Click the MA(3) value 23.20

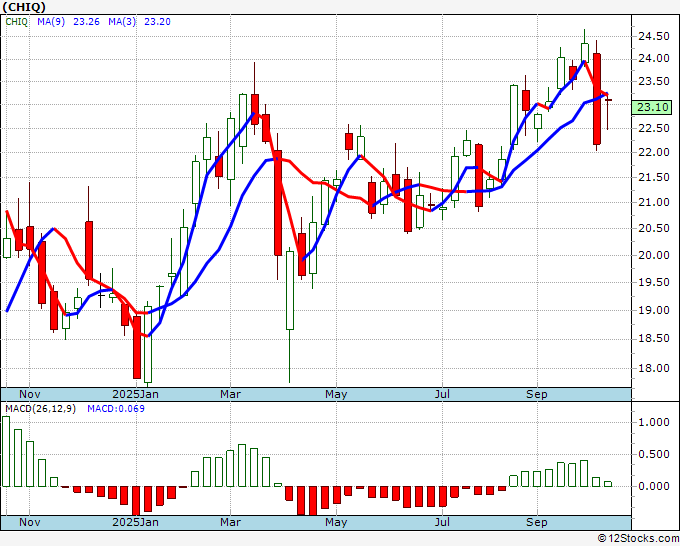(157, 22)
